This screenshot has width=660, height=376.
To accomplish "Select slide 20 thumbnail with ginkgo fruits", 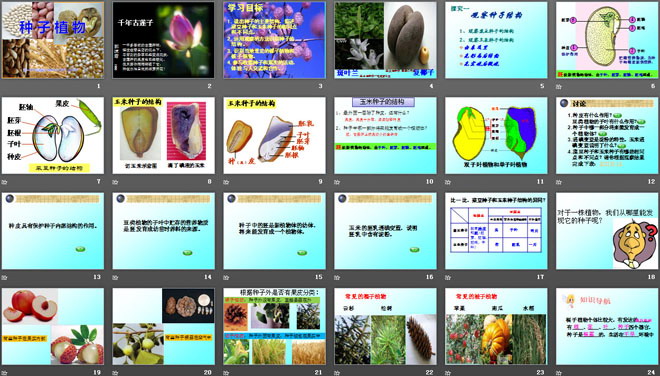I will 163,326.
